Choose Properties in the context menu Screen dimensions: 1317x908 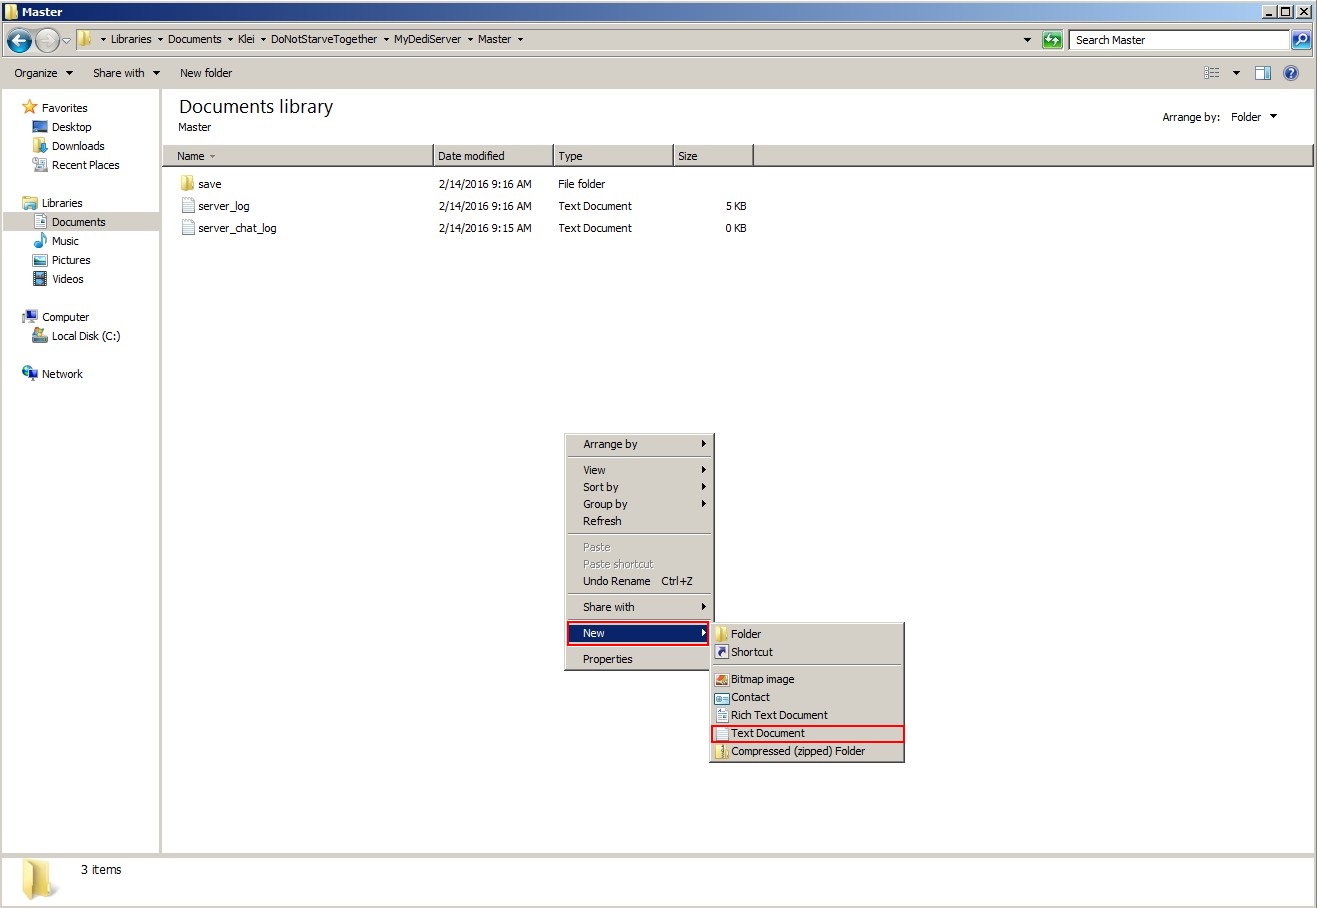(639, 659)
